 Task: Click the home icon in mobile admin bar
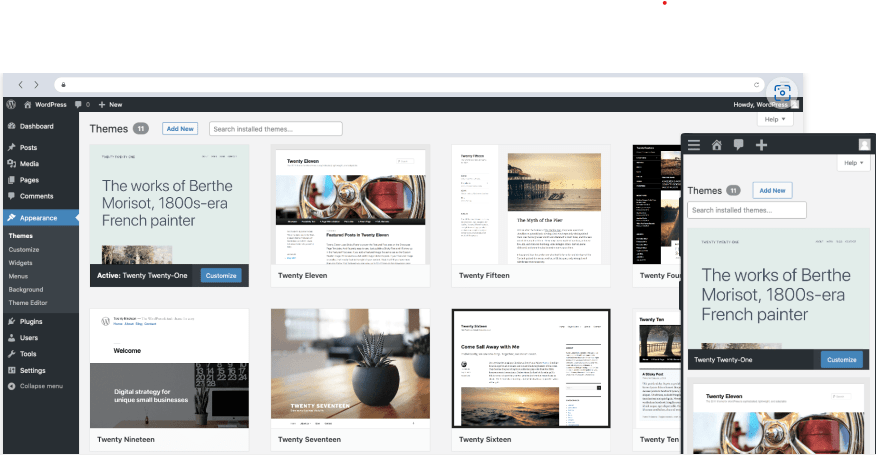coord(717,145)
